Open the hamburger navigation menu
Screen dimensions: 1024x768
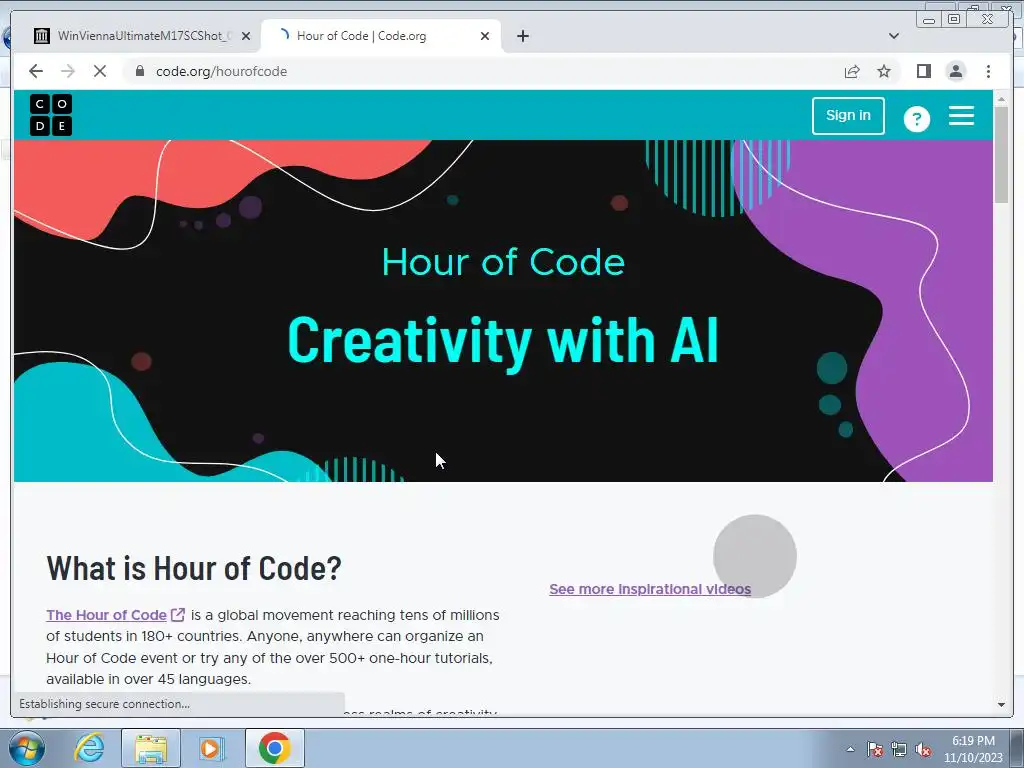pyautogui.click(x=961, y=116)
